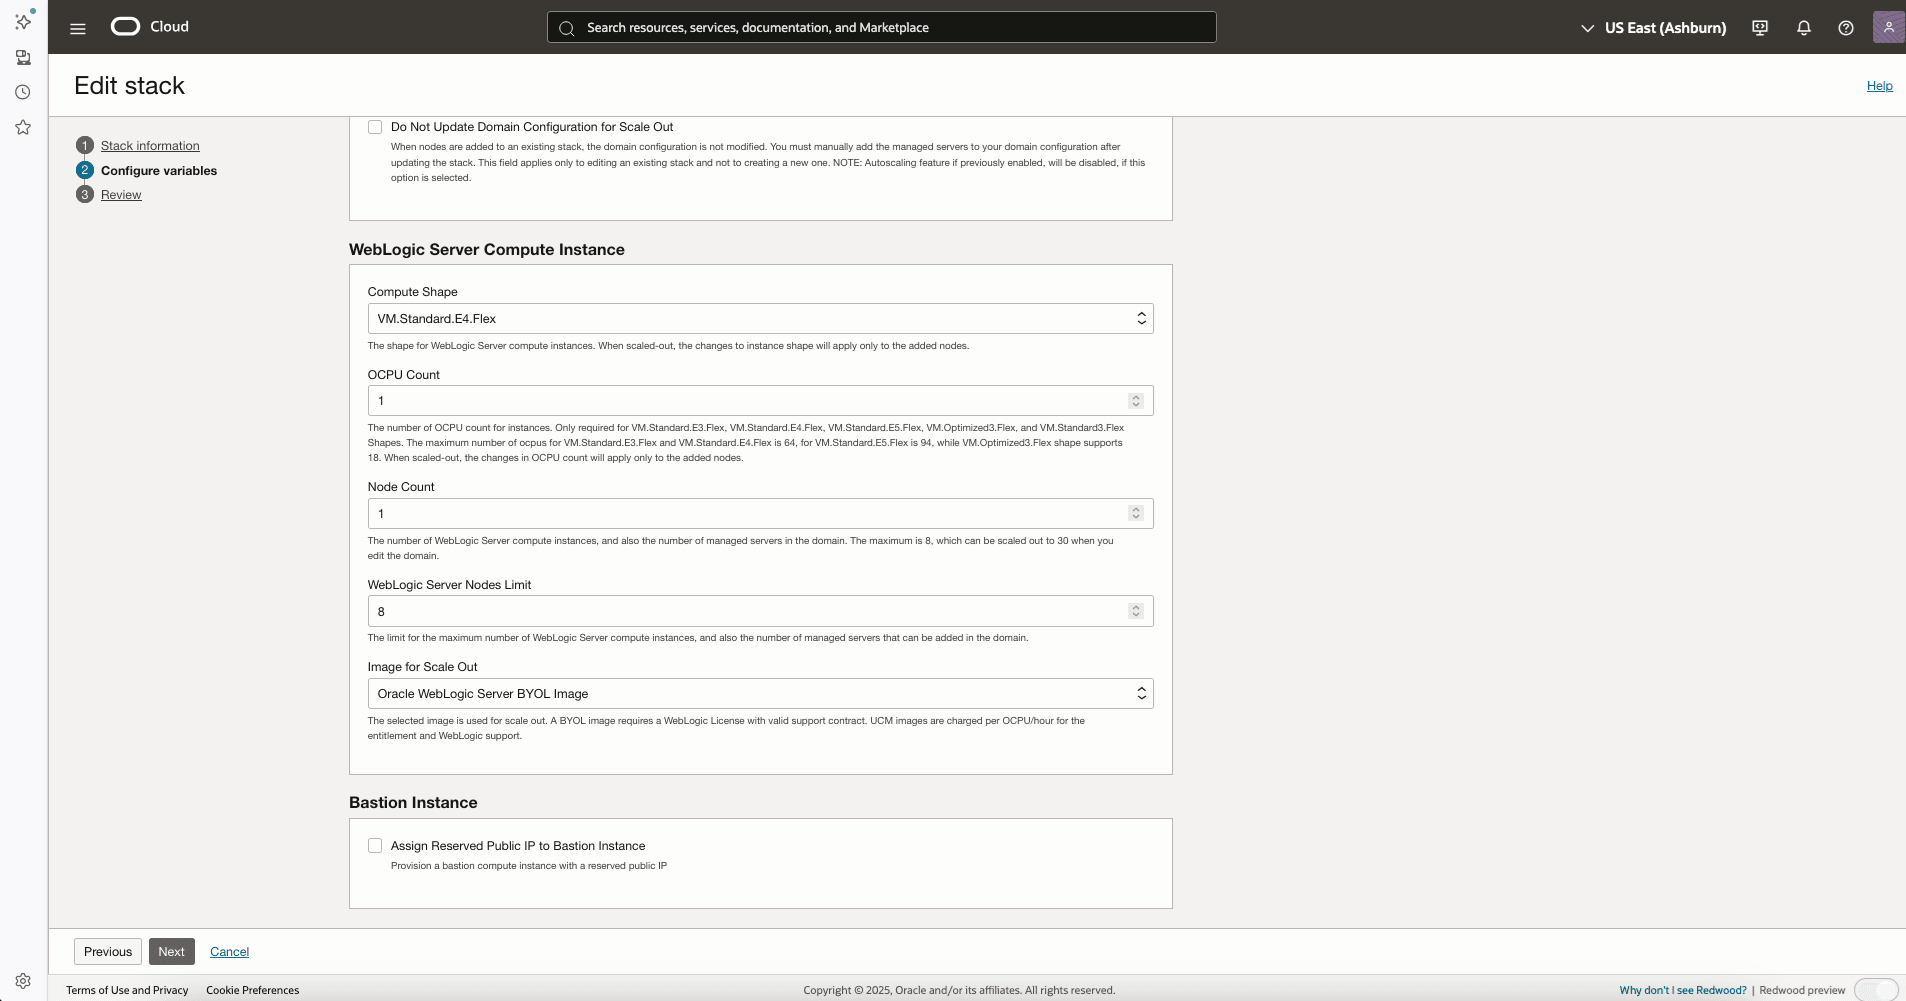The image size is (1906, 1001).
Task: Click the question mark help icon
Action: [1846, 28]
